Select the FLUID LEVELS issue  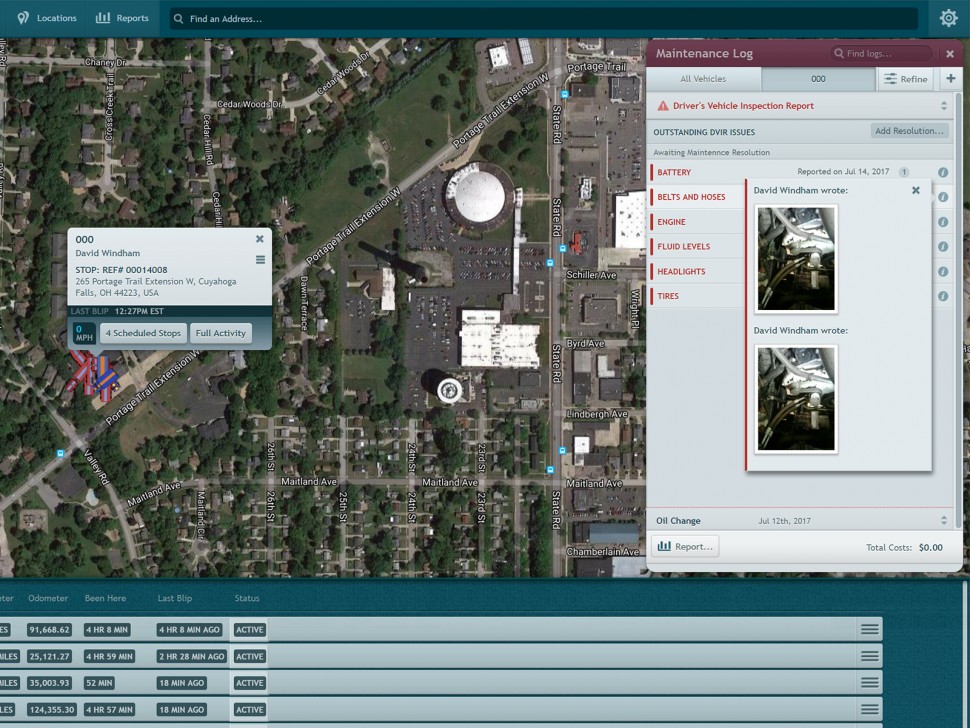[x=684, y=246]
